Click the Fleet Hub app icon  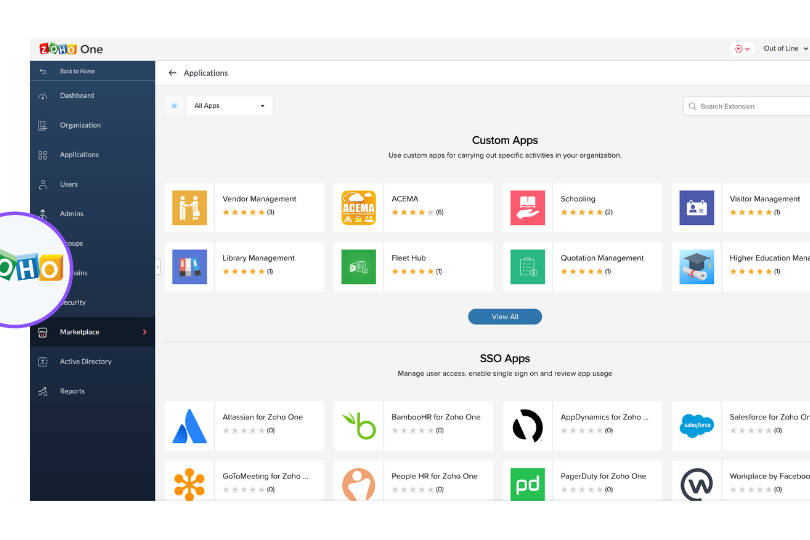pyautogui.click(x=358, y=266)
